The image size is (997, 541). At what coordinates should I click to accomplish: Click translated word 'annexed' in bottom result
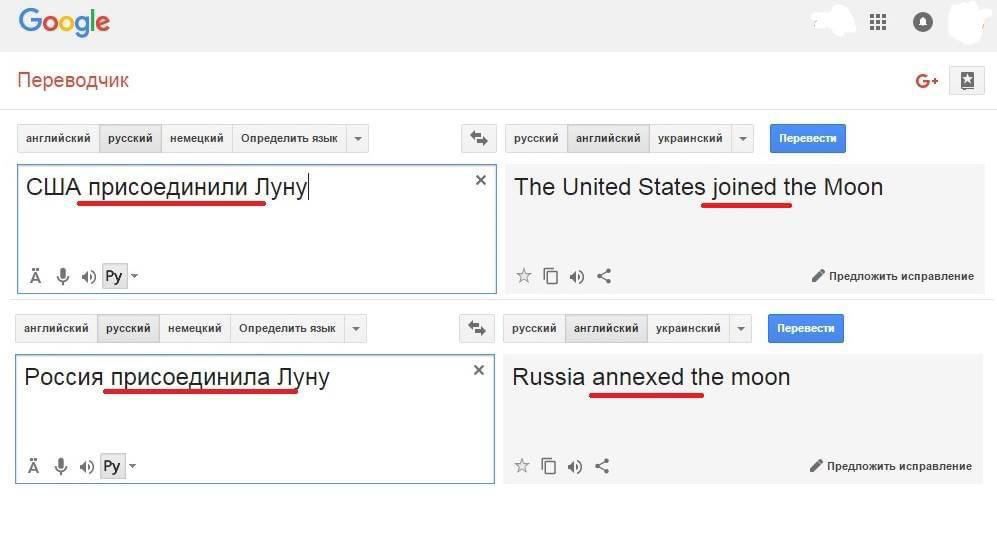(x=638, y=378)
